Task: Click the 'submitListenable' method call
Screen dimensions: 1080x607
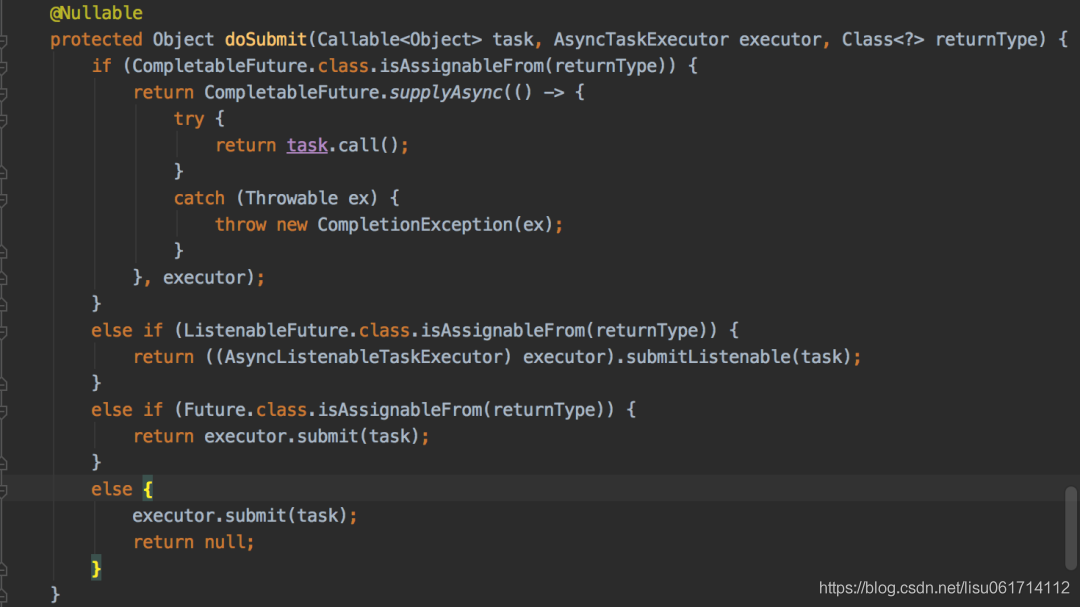Action: (x=708, y=357)
